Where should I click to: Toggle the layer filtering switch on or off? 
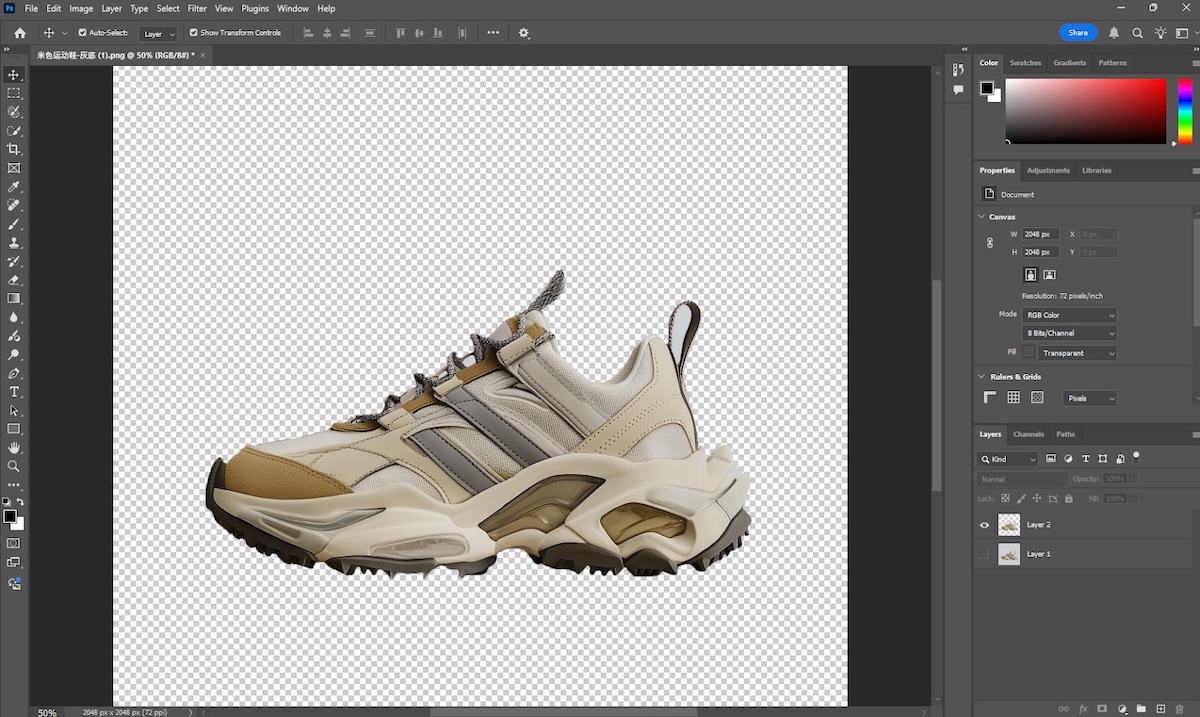tap(1137, 457)
